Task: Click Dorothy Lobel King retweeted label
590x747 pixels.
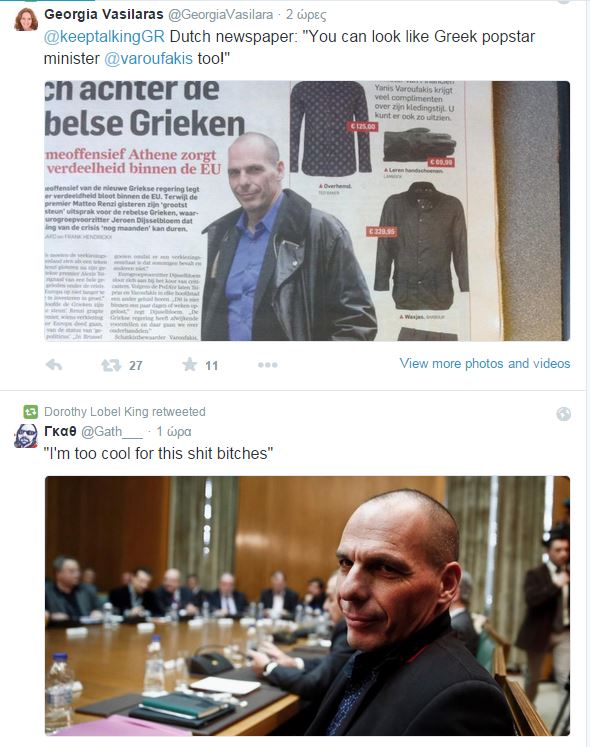Action: click(x=125, y=412)
